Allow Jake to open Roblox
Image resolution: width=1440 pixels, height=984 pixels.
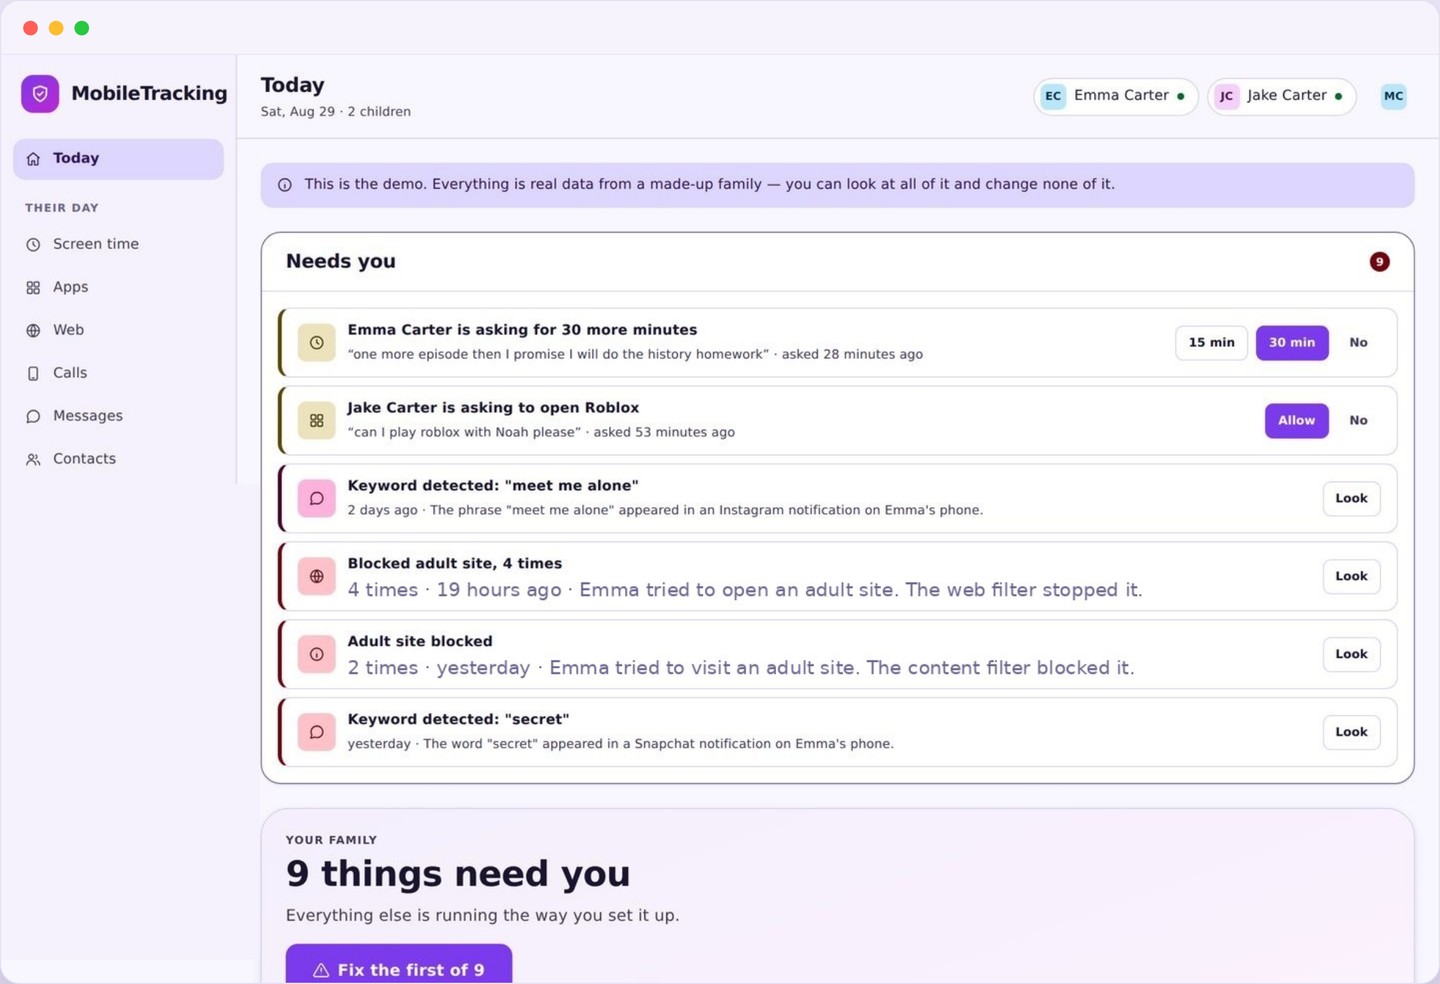[x=1296, y=421]
